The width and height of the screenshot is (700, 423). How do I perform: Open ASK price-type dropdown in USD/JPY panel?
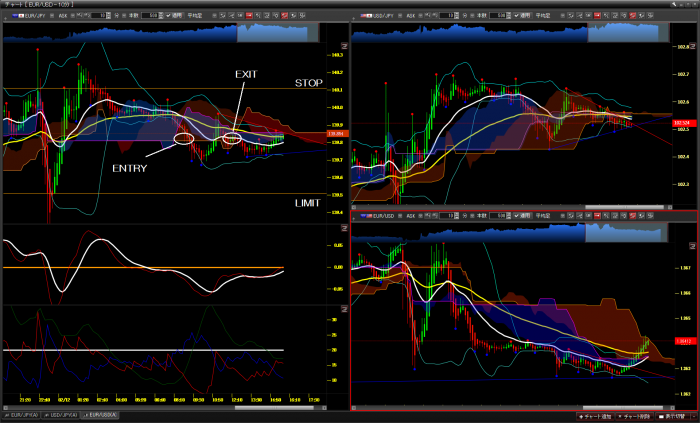(x=420, y=16)
